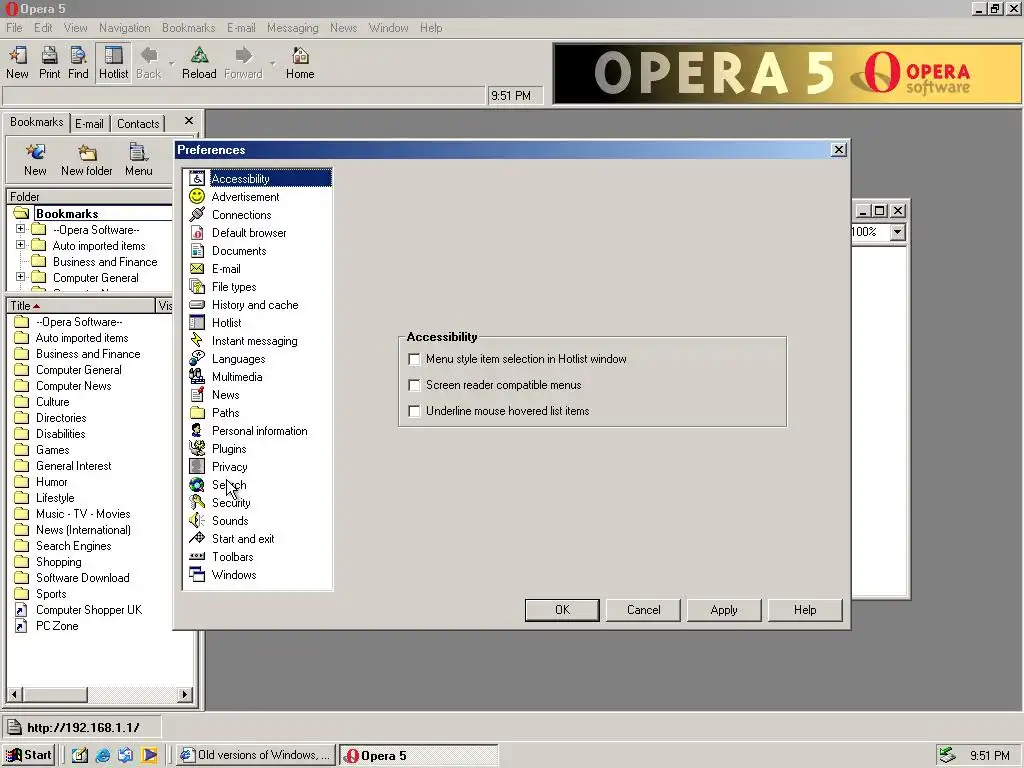Select the Toolbars preferences icon

(x=197, y=556)
